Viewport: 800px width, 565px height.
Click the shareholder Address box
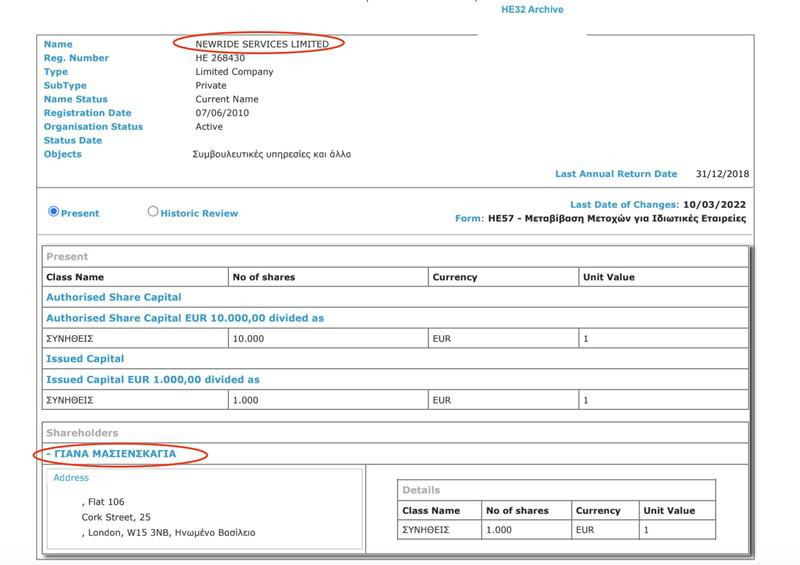(x=205, y=509)
